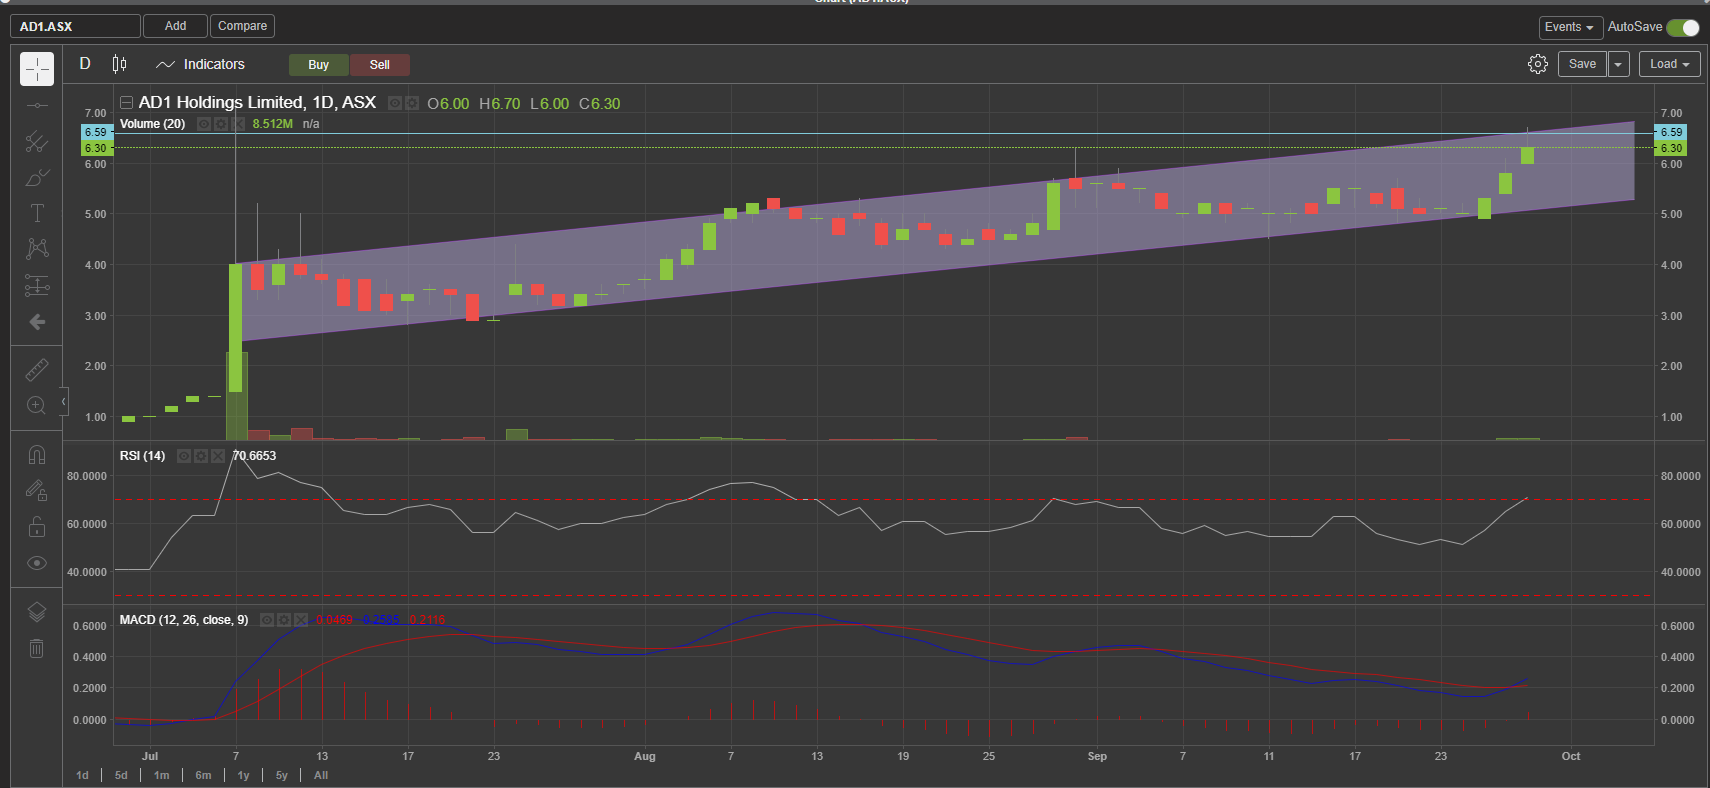Open Volume (20) indicator settings
Image resolution: width=1710 pixels, height=788 pixels.
[x=221, y=124]
